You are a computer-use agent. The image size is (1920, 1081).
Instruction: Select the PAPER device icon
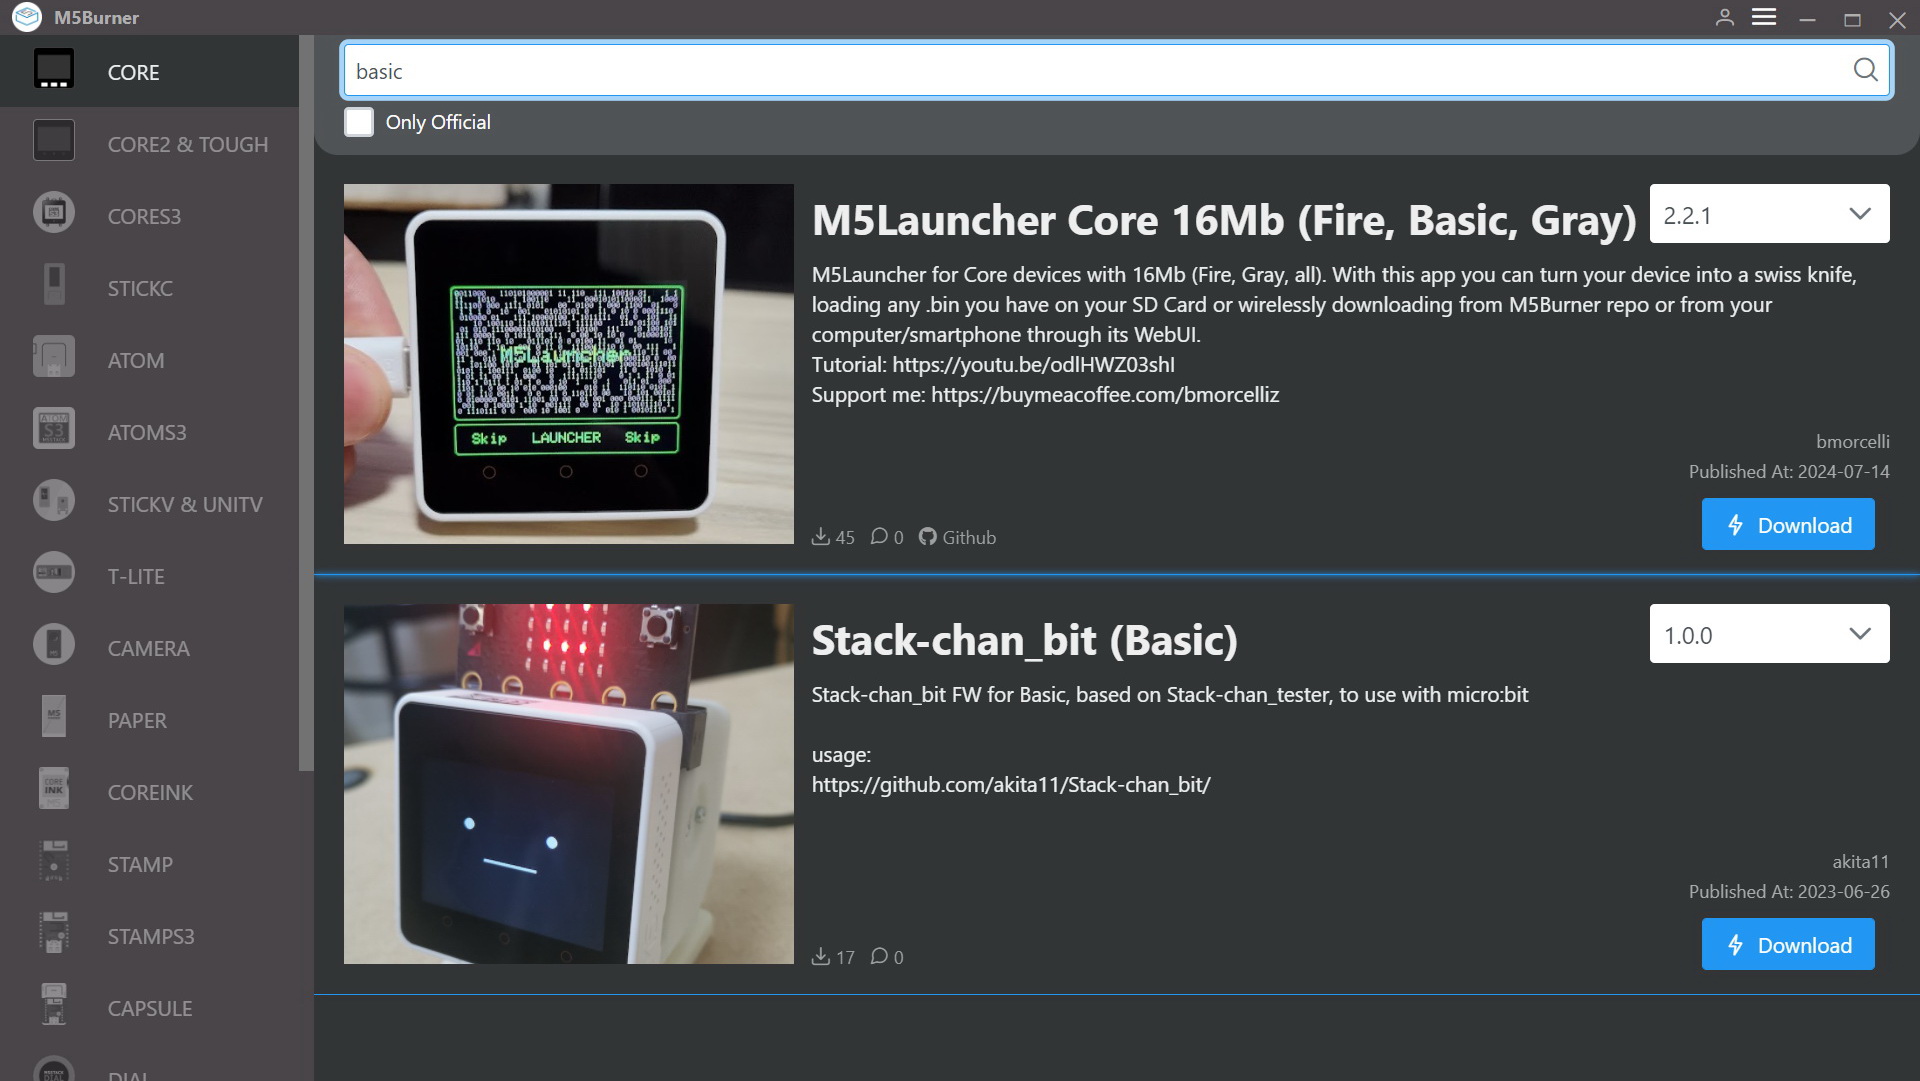(54, 717)
